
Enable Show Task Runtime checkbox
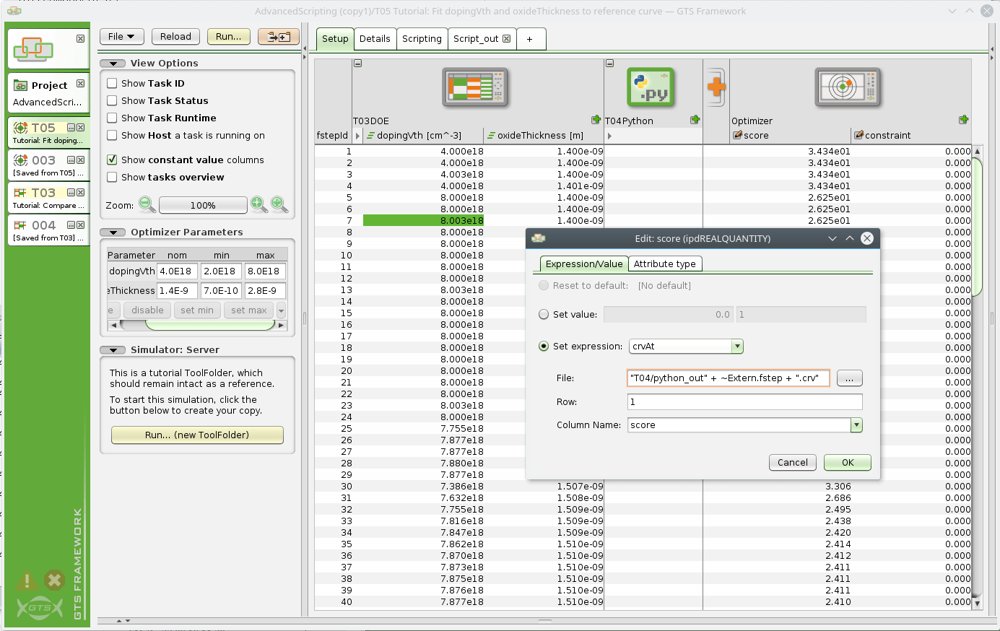pos(112,117)
